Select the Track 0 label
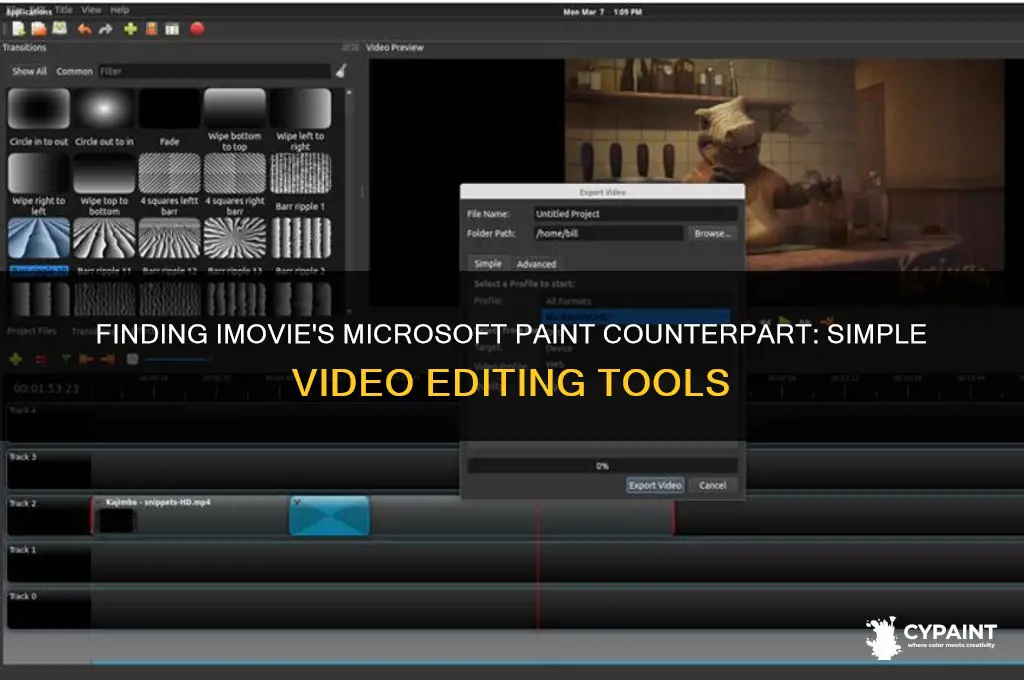 pos(23,596)
